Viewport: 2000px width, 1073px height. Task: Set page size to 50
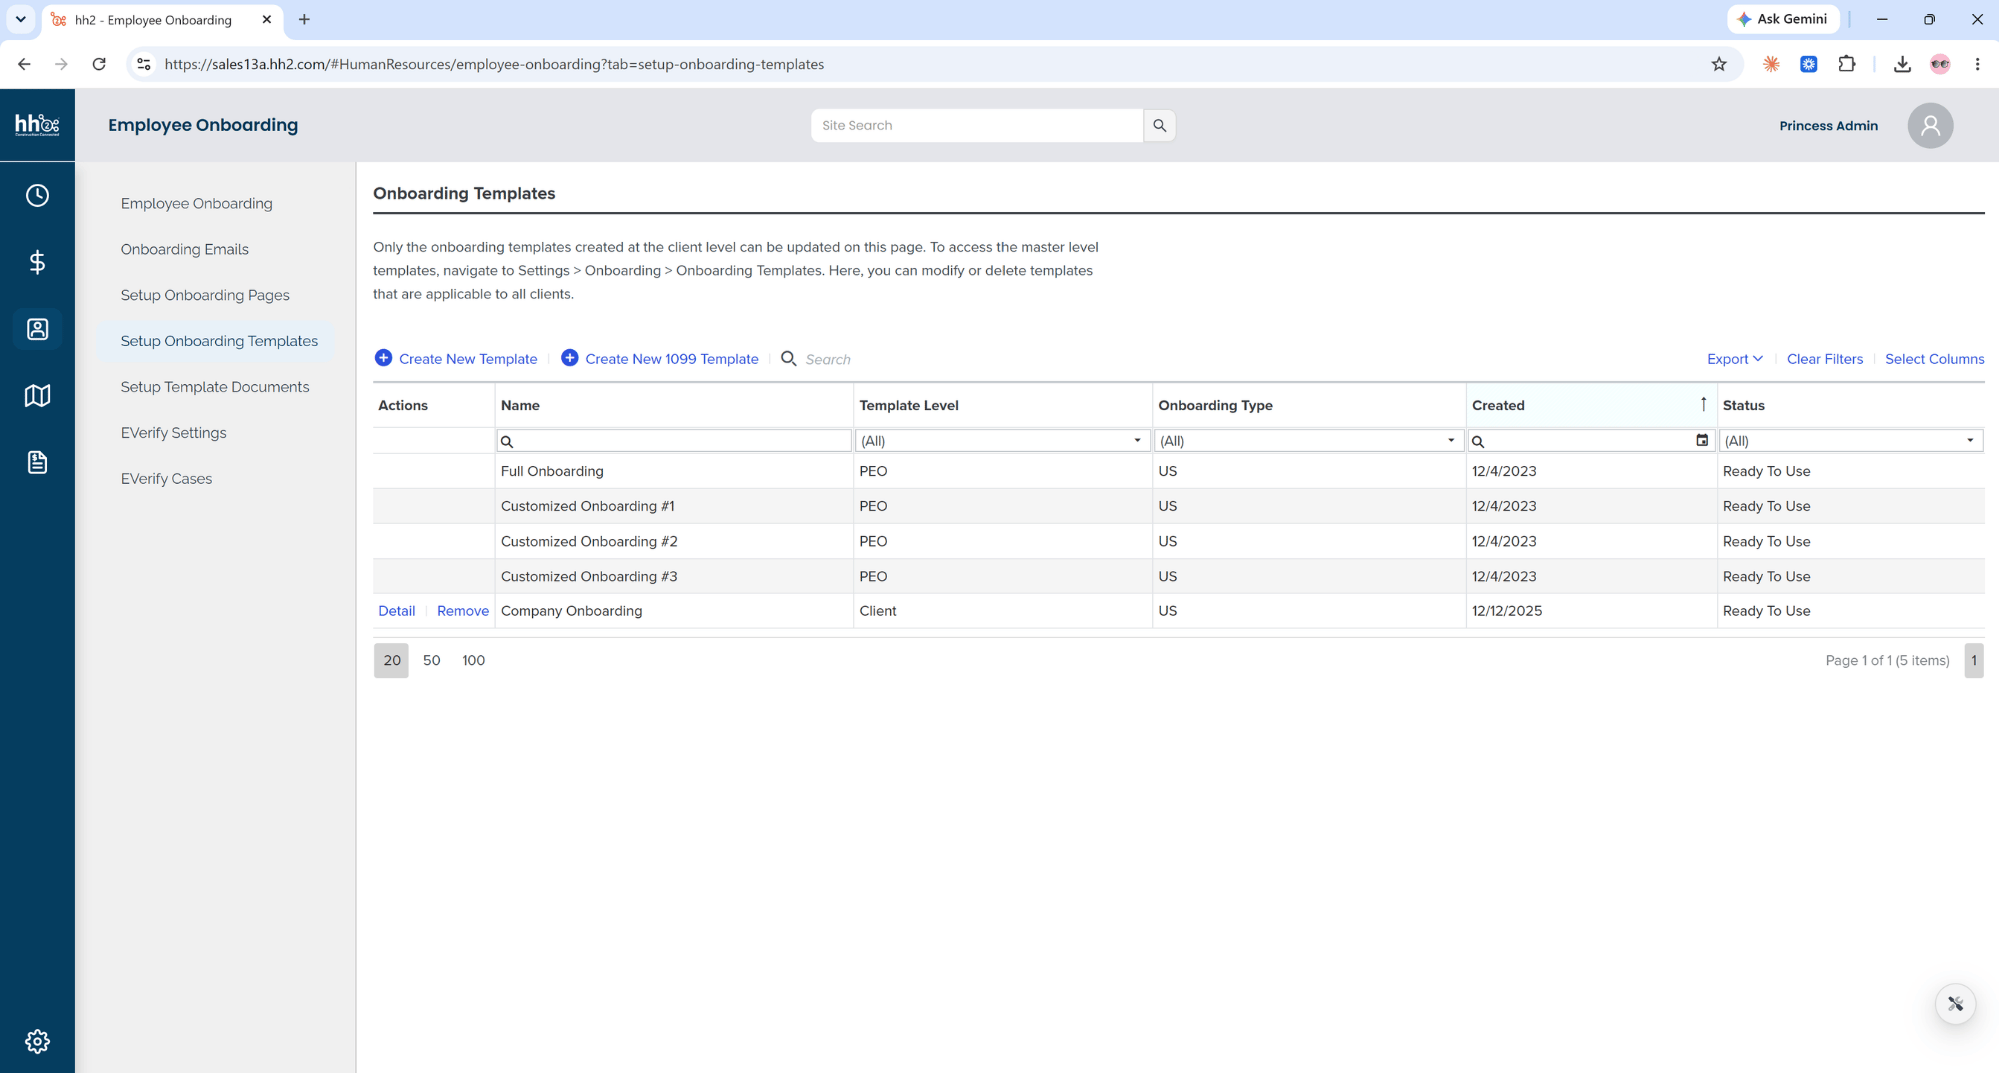[432, 660]
